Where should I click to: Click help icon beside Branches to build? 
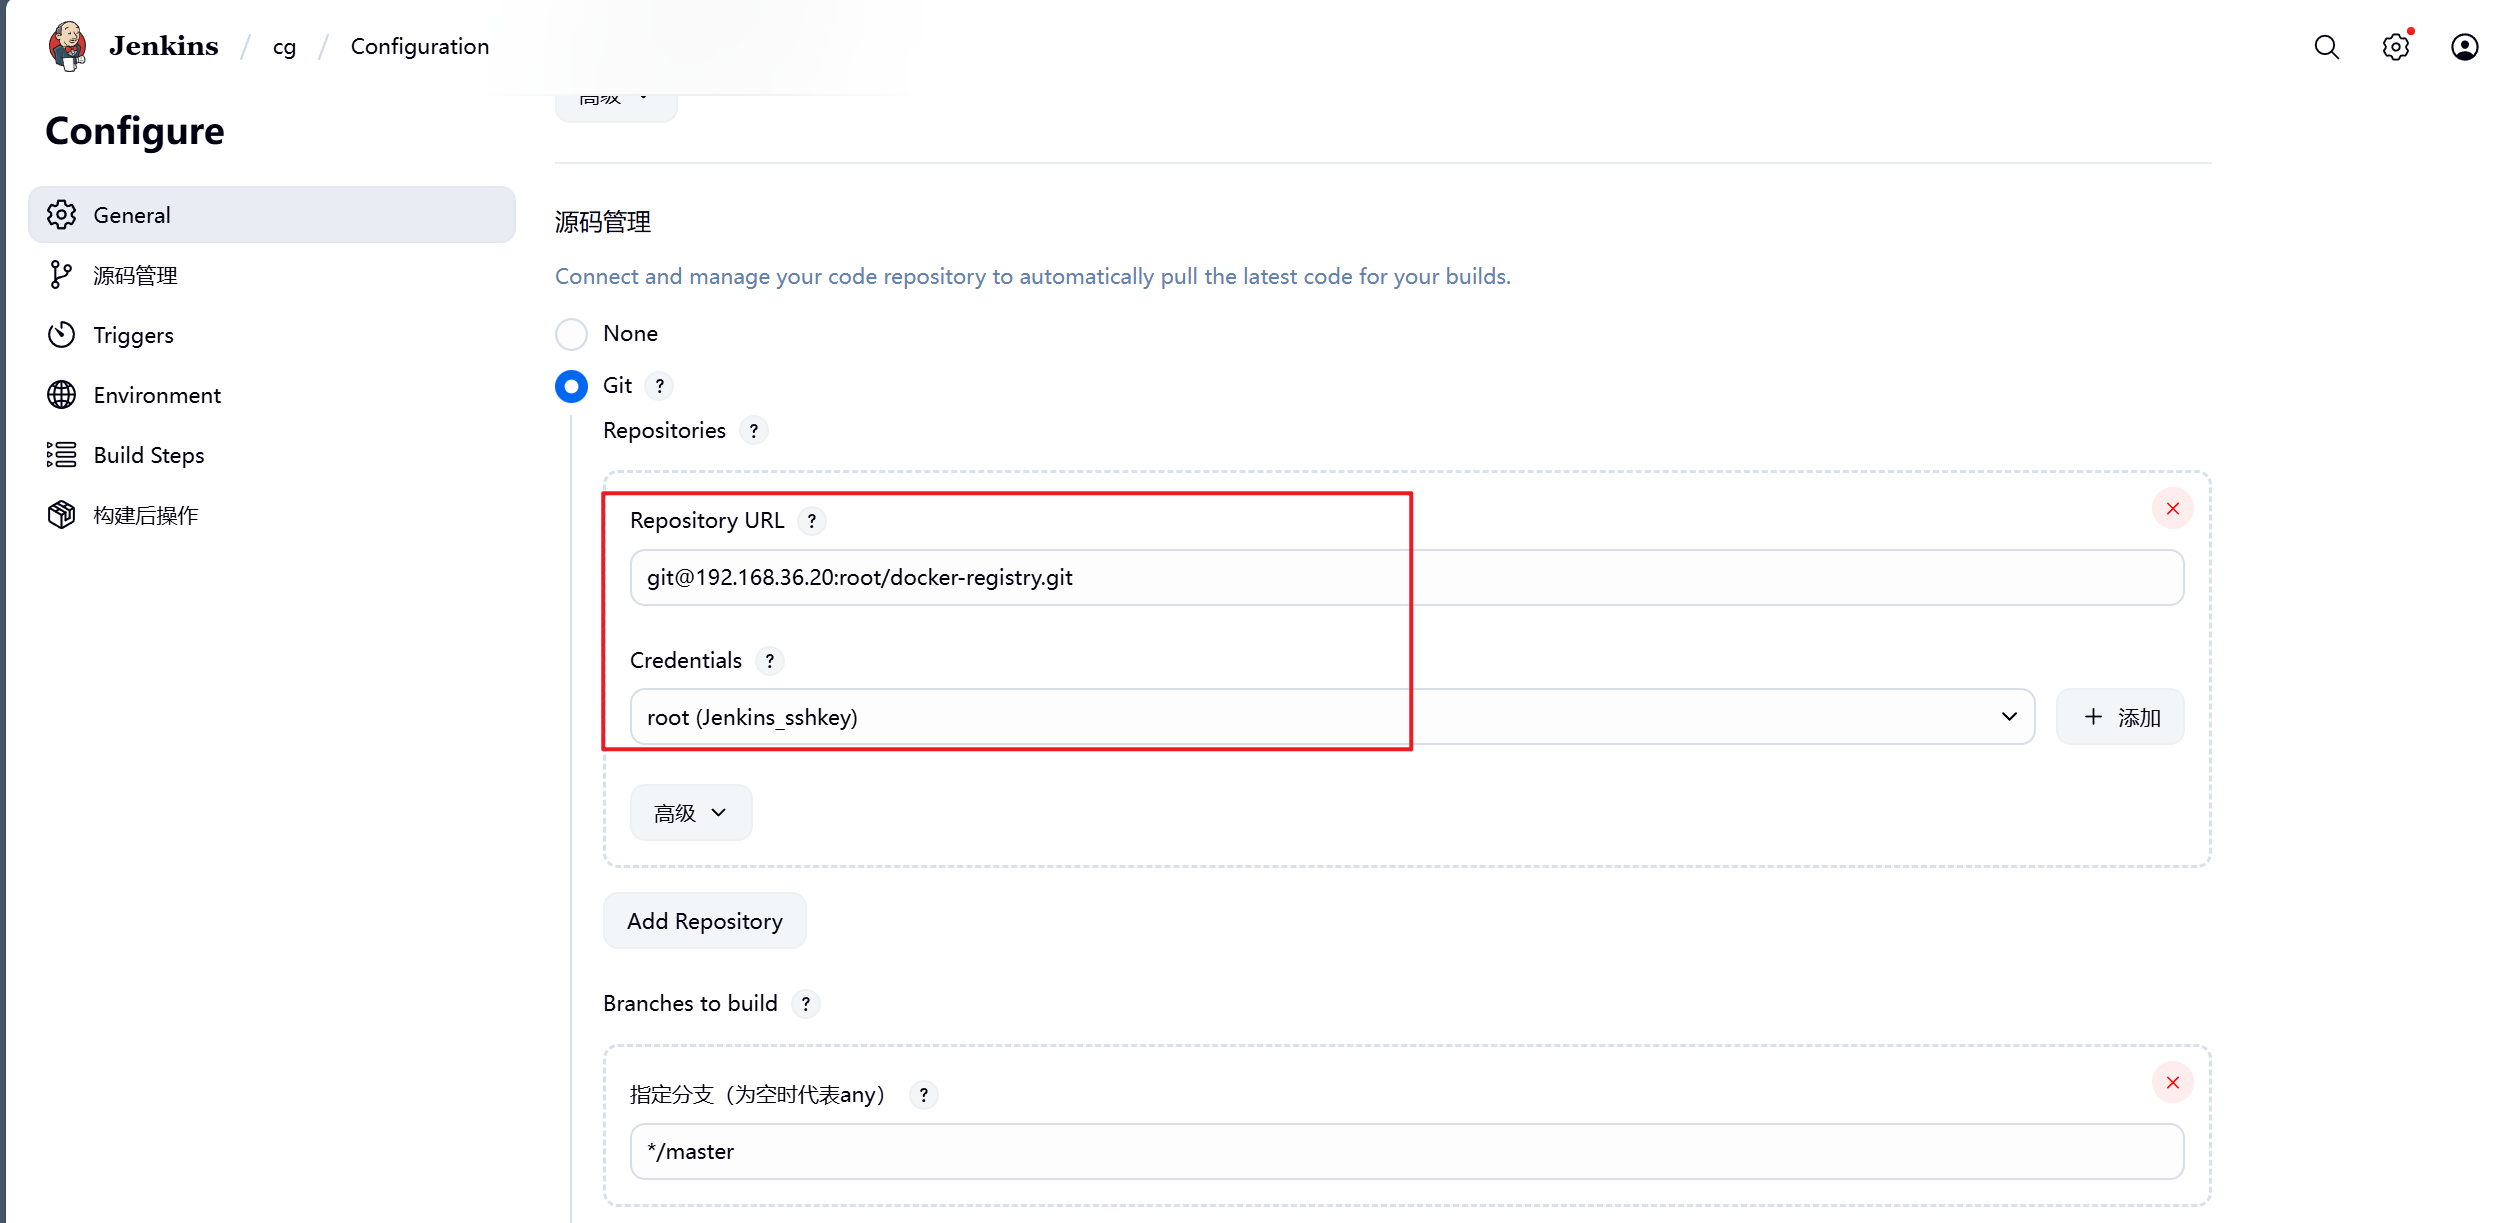[x=805, y=1004]
